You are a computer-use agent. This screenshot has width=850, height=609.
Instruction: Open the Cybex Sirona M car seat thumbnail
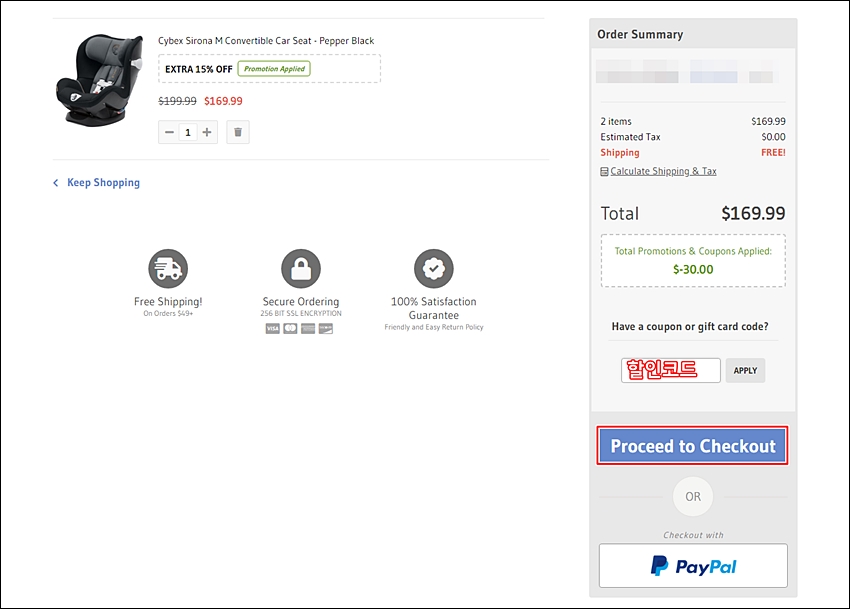coord(99,80)
